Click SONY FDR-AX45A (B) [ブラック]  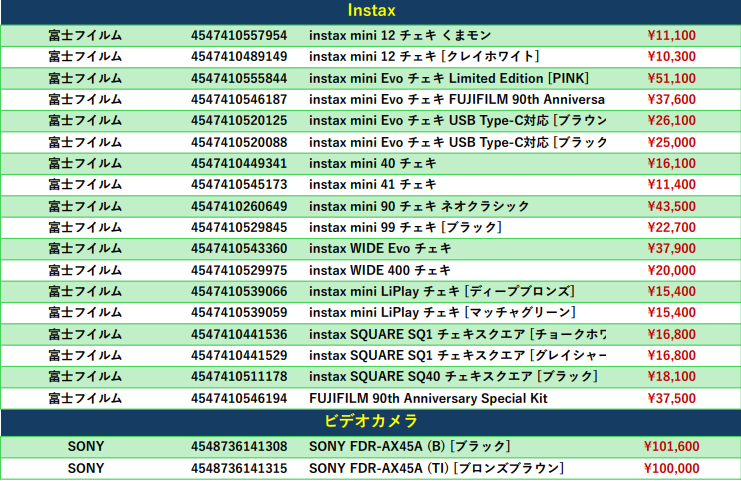pos(410,447)
